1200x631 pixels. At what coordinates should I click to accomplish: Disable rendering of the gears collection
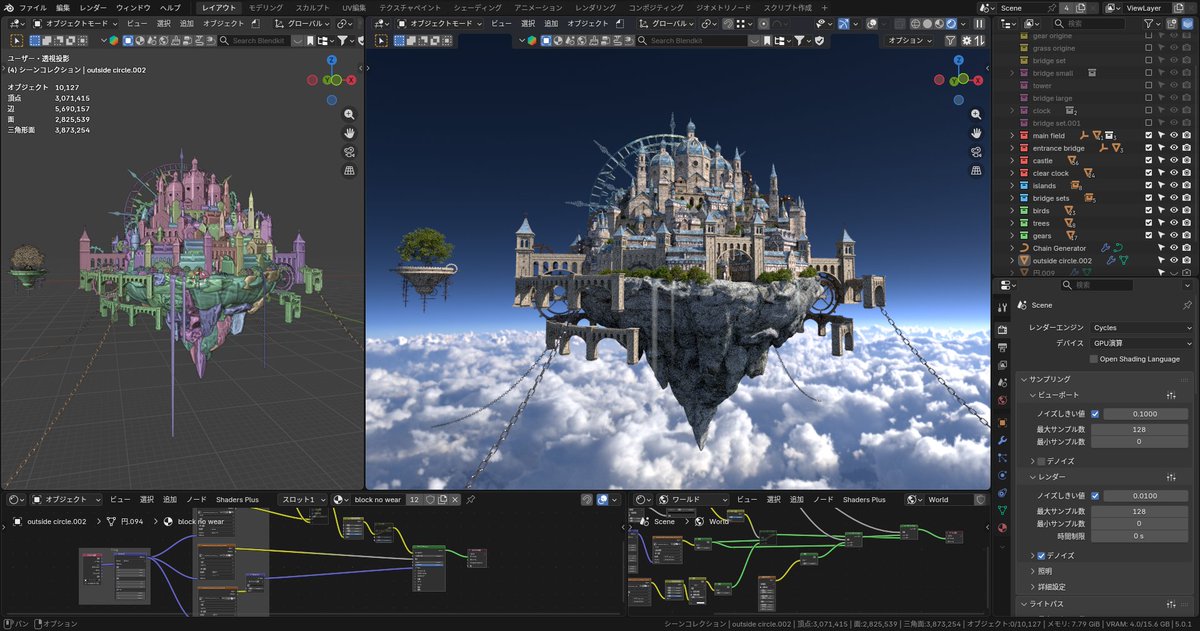pos(1186,236)
